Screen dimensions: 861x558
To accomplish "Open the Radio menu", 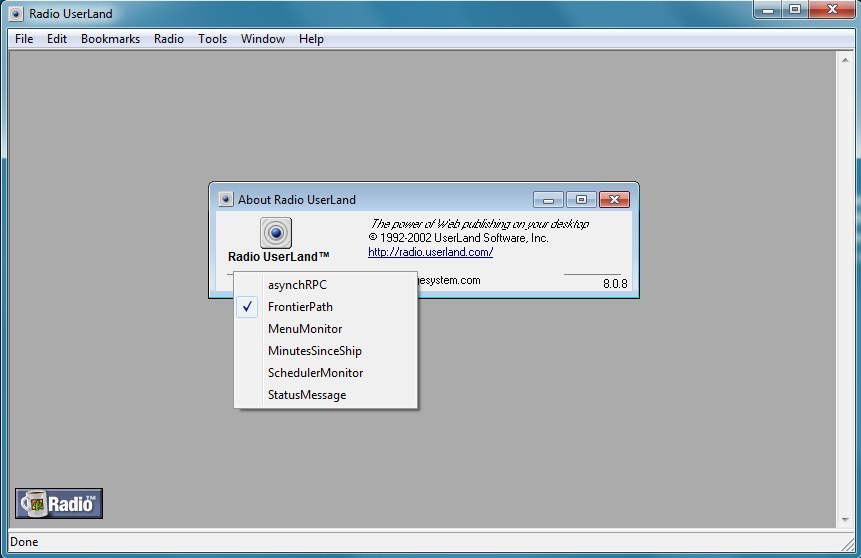I will 169,39.
